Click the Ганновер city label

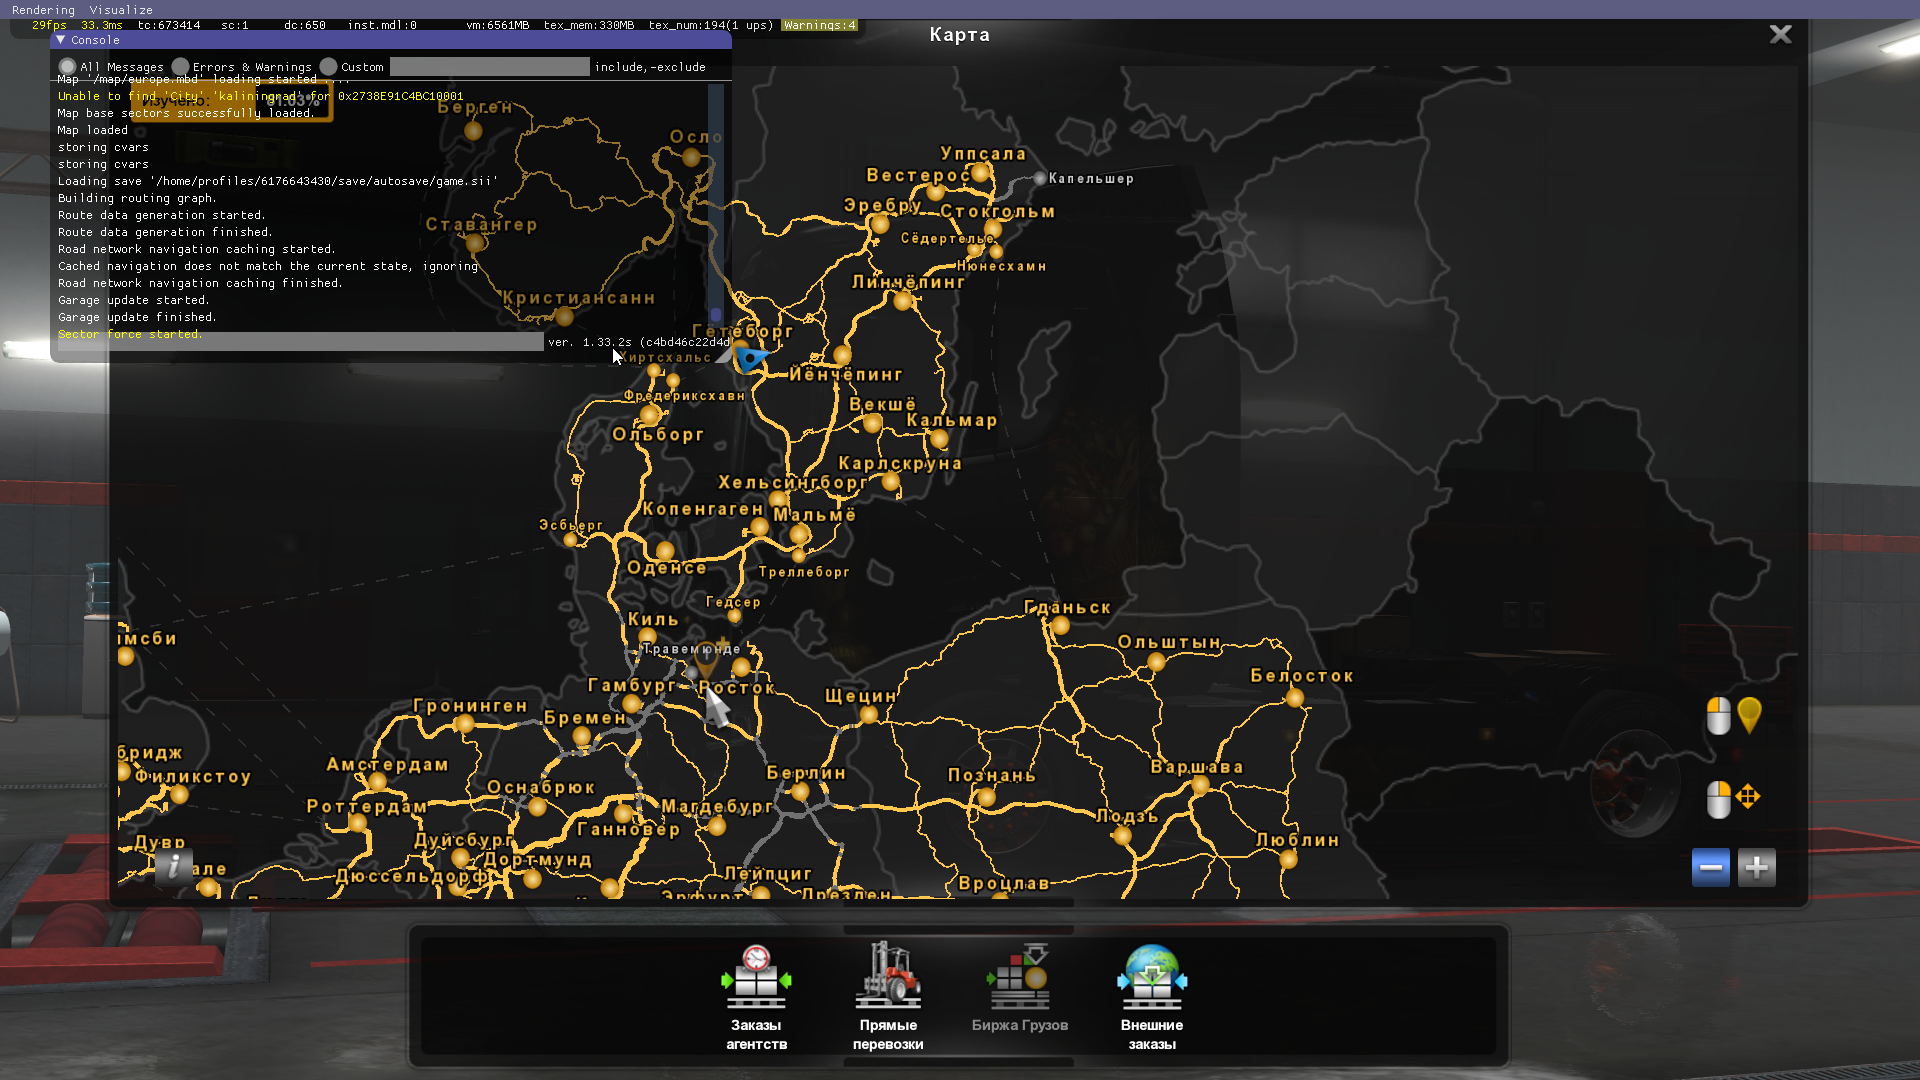[x=629, y=829]
